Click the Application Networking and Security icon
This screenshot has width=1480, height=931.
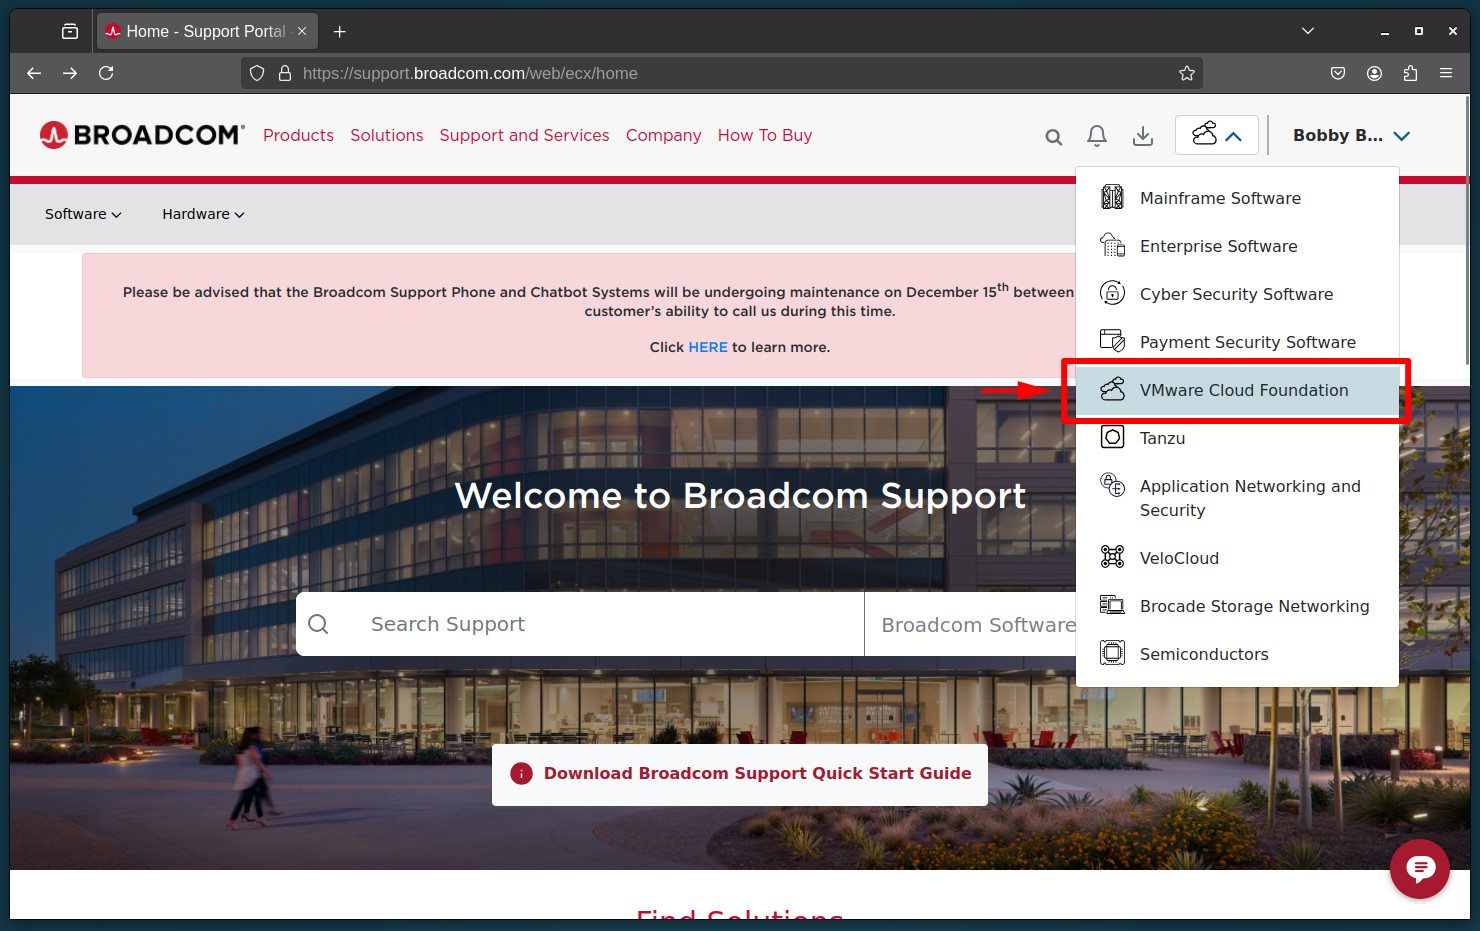(x=1112, y=485)
